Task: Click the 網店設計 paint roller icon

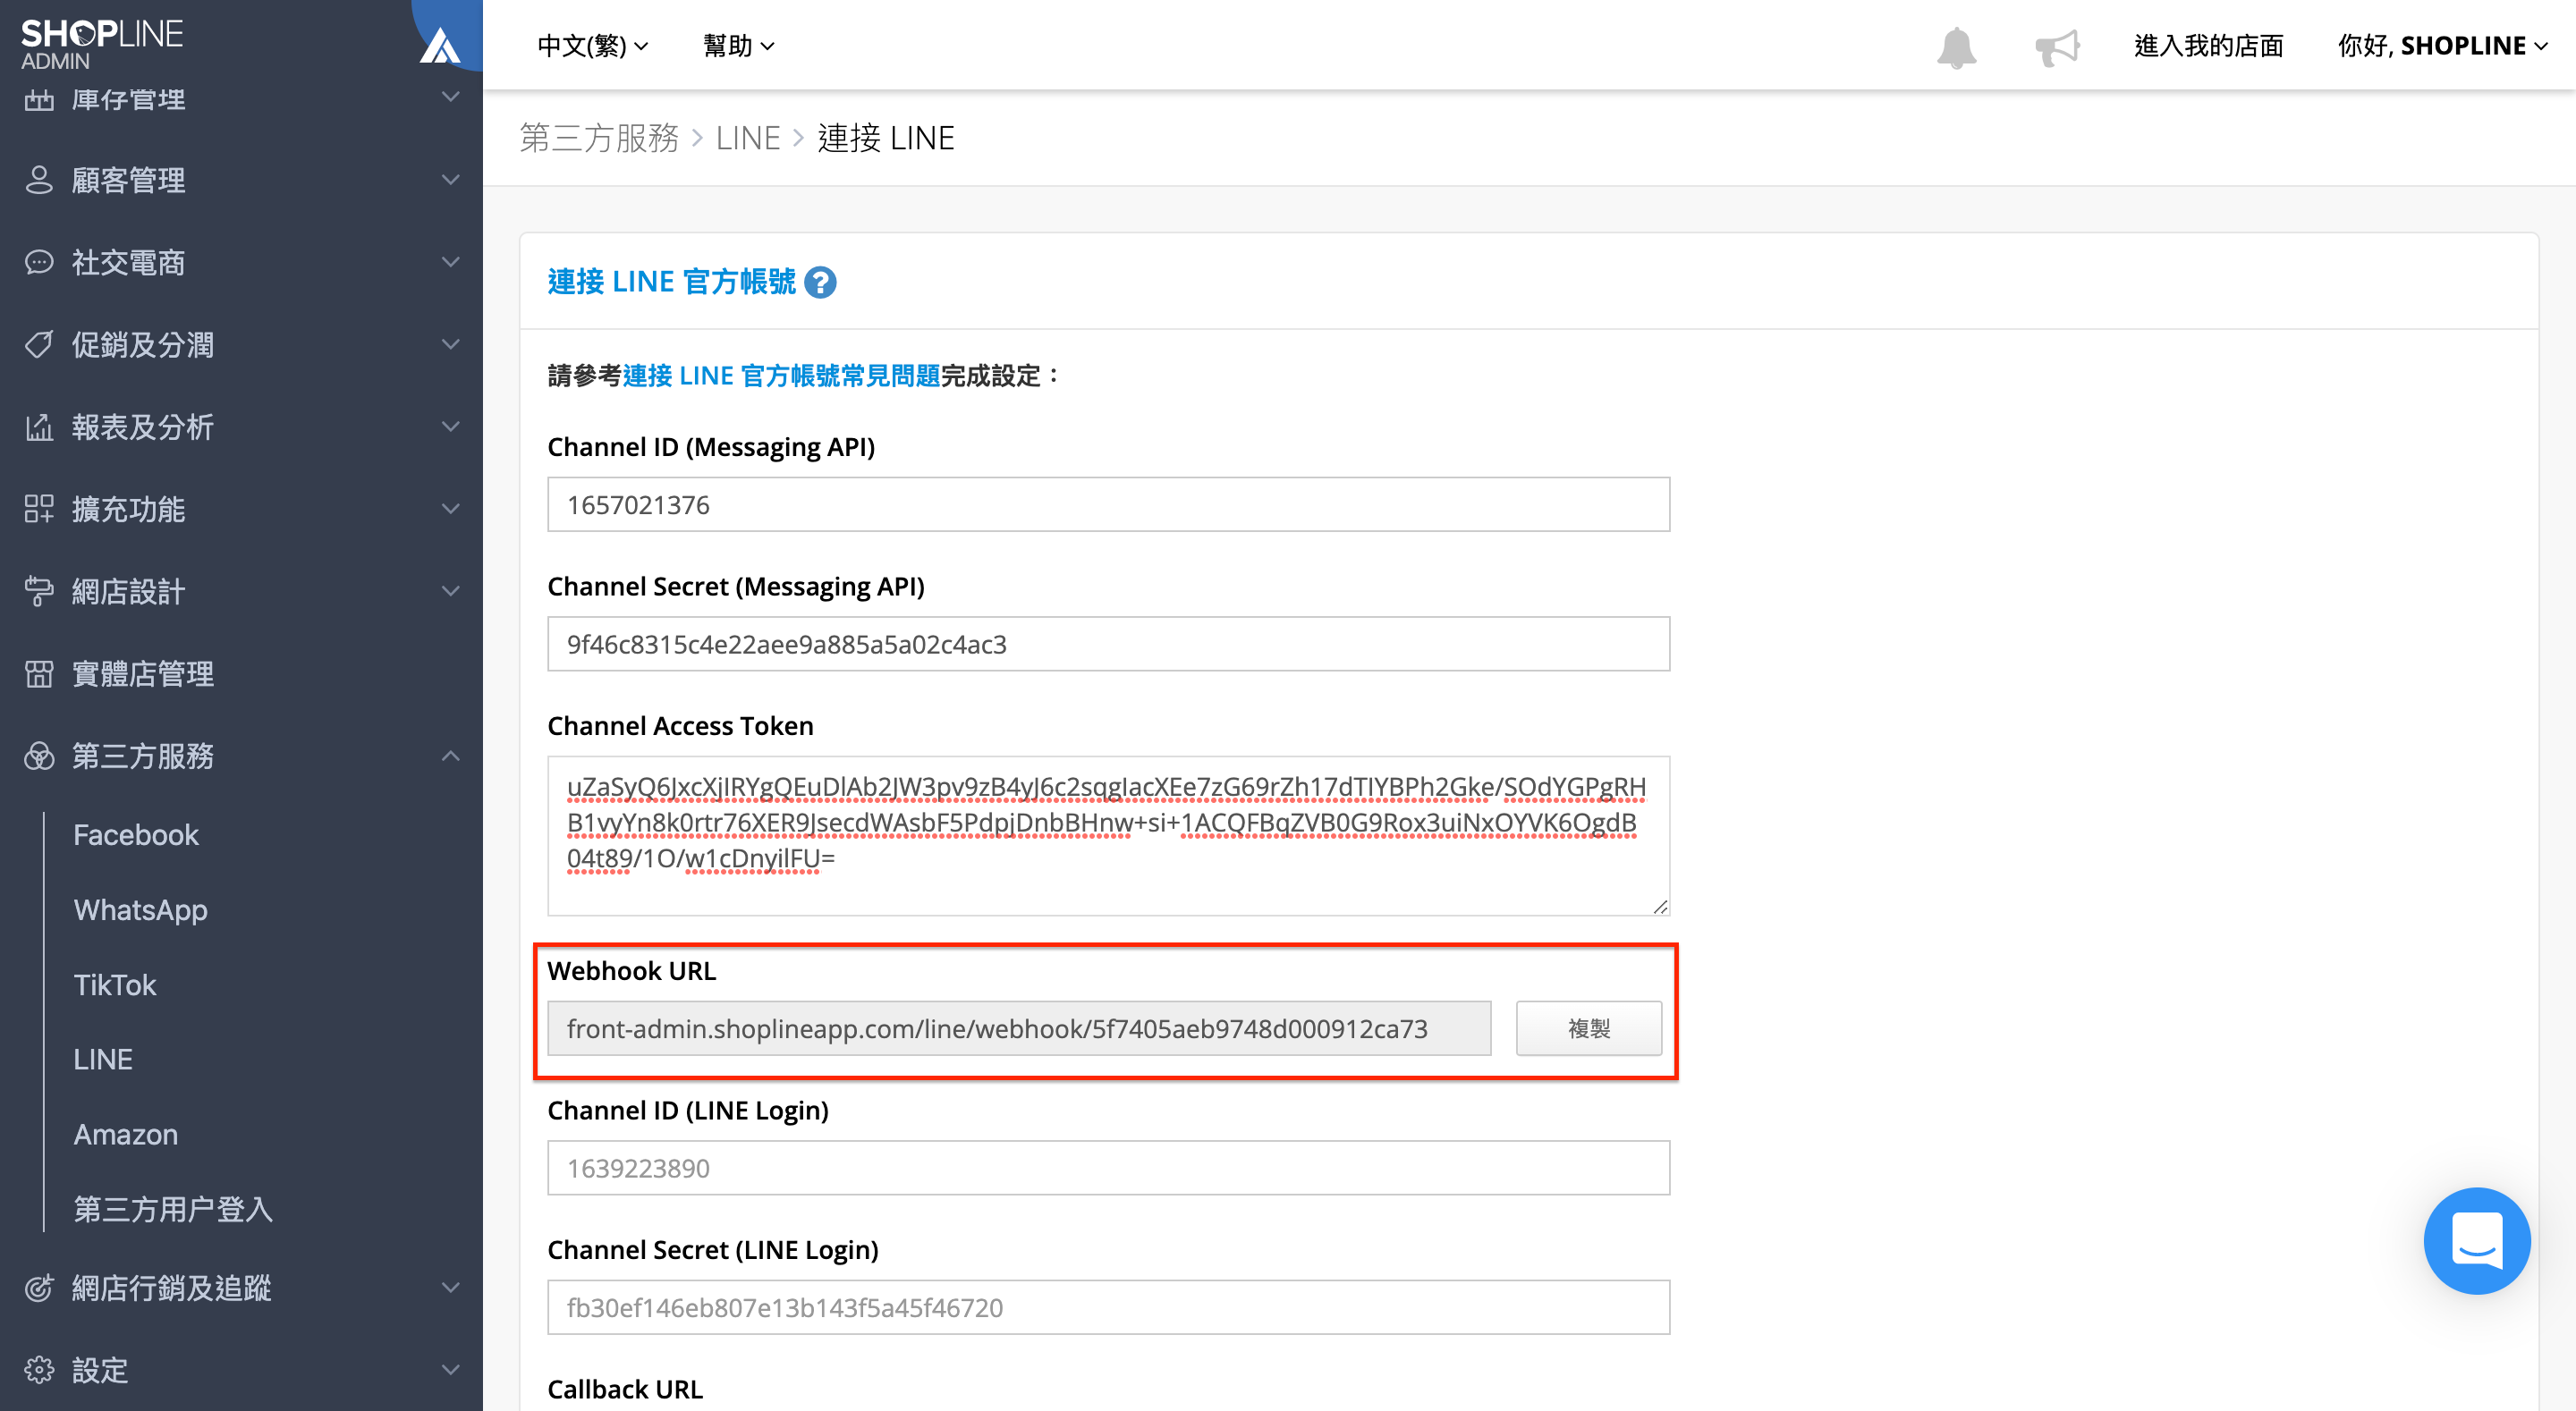Action: [39, 591]
